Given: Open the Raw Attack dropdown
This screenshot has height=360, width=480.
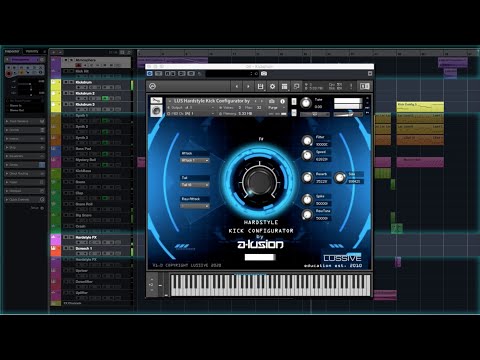Looking at the screenshot, I should [x=195, y=206].
